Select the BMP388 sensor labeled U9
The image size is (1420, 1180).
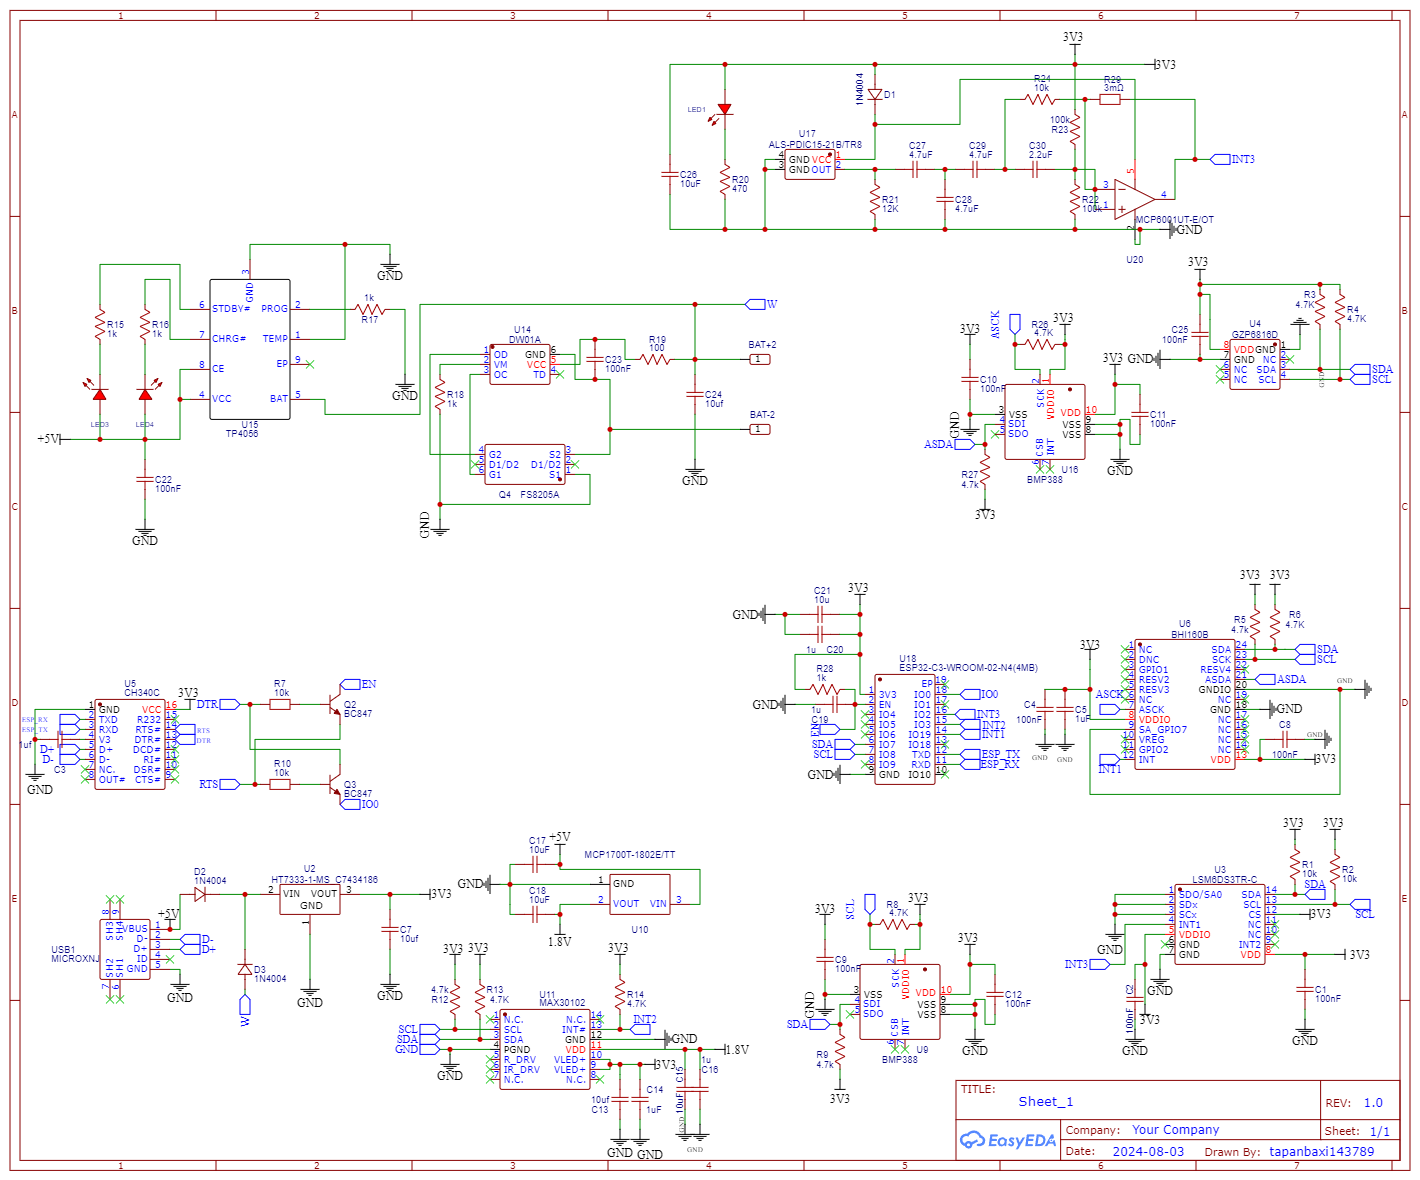(x=899, y=1002)
